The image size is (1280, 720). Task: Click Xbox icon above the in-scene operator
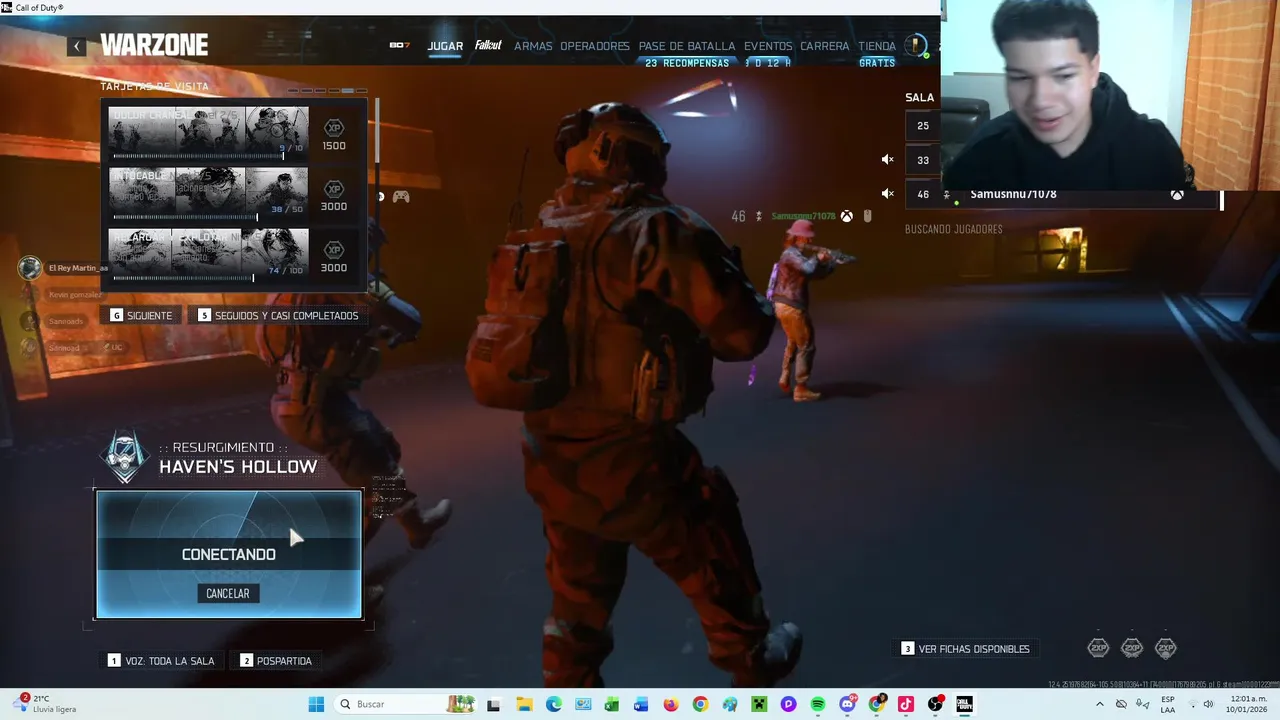pyautogui.click(x=846, y=216)
